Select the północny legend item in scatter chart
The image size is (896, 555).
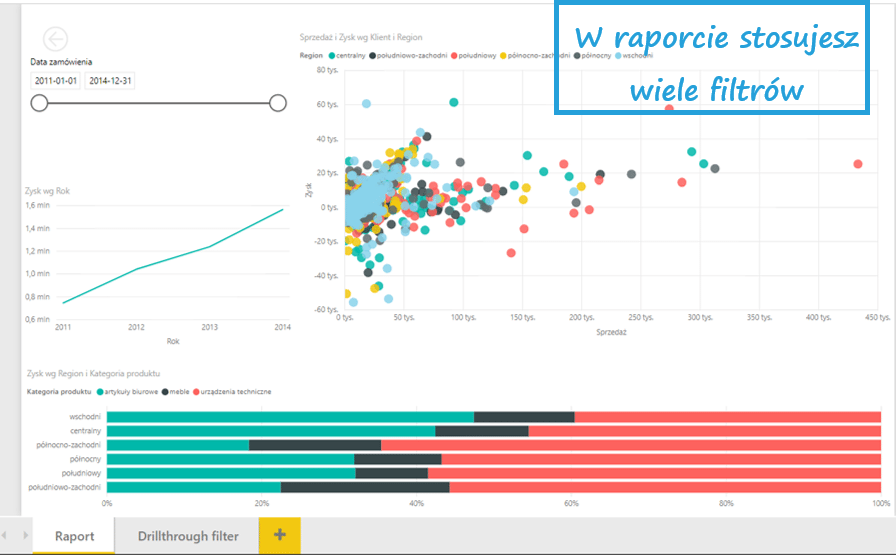594,56
